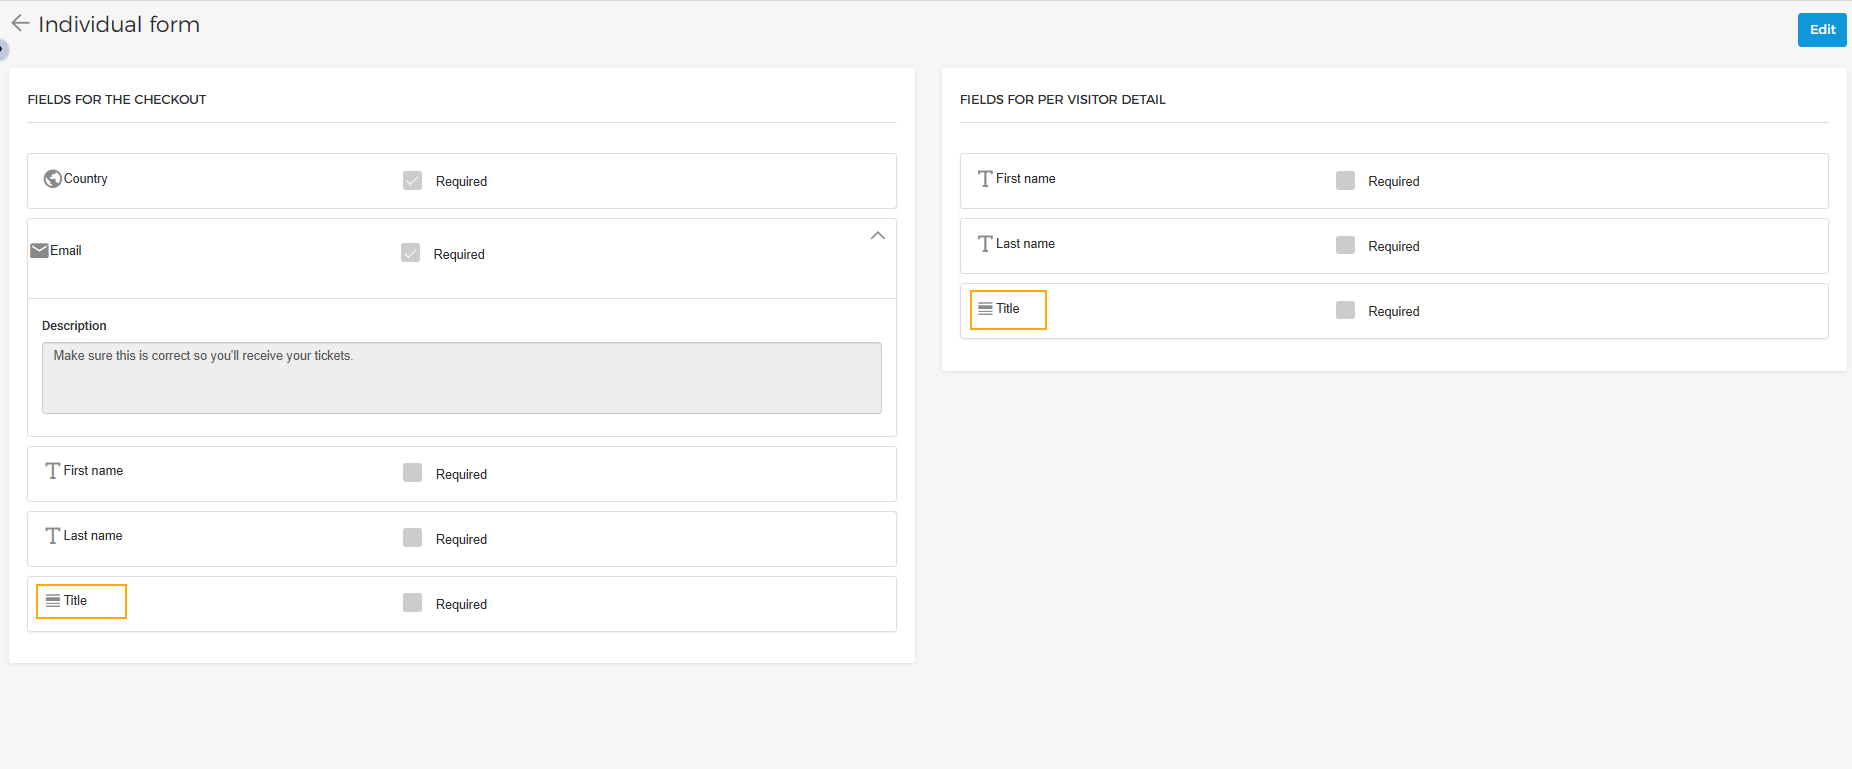
Task: Select the Email field label
Action: pyautogui.click(x=66, y=251)
